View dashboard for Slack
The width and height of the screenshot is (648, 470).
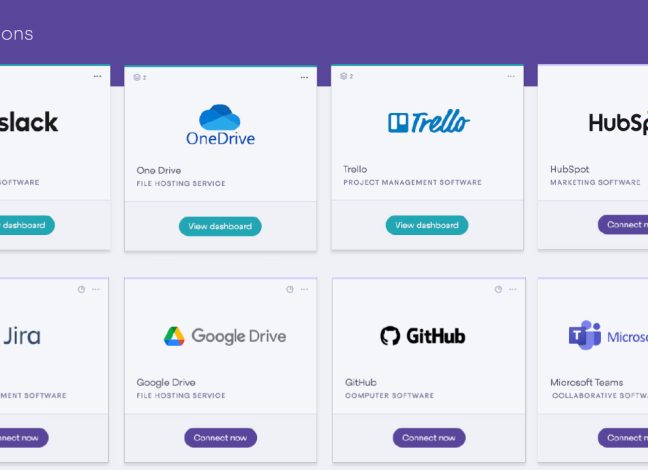pos(27,225)
